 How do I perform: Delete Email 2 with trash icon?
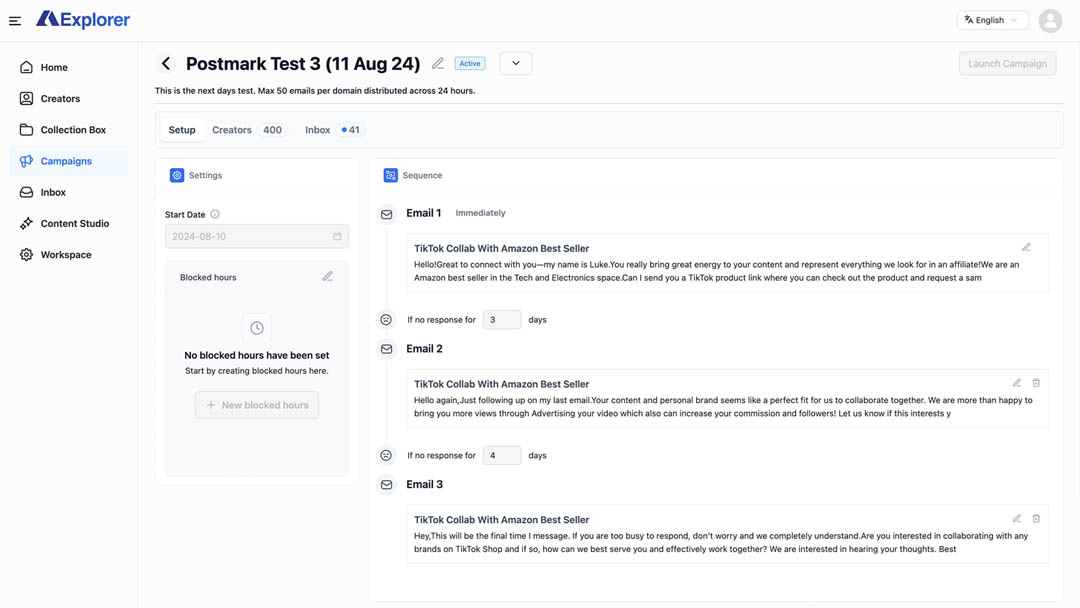click(x=1036, y=383)
